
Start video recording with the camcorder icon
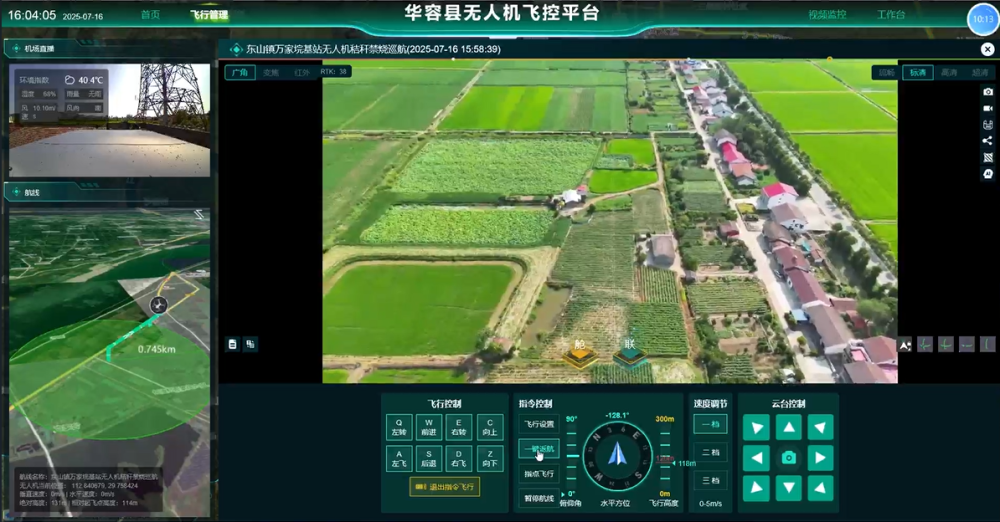pos(988,108)
